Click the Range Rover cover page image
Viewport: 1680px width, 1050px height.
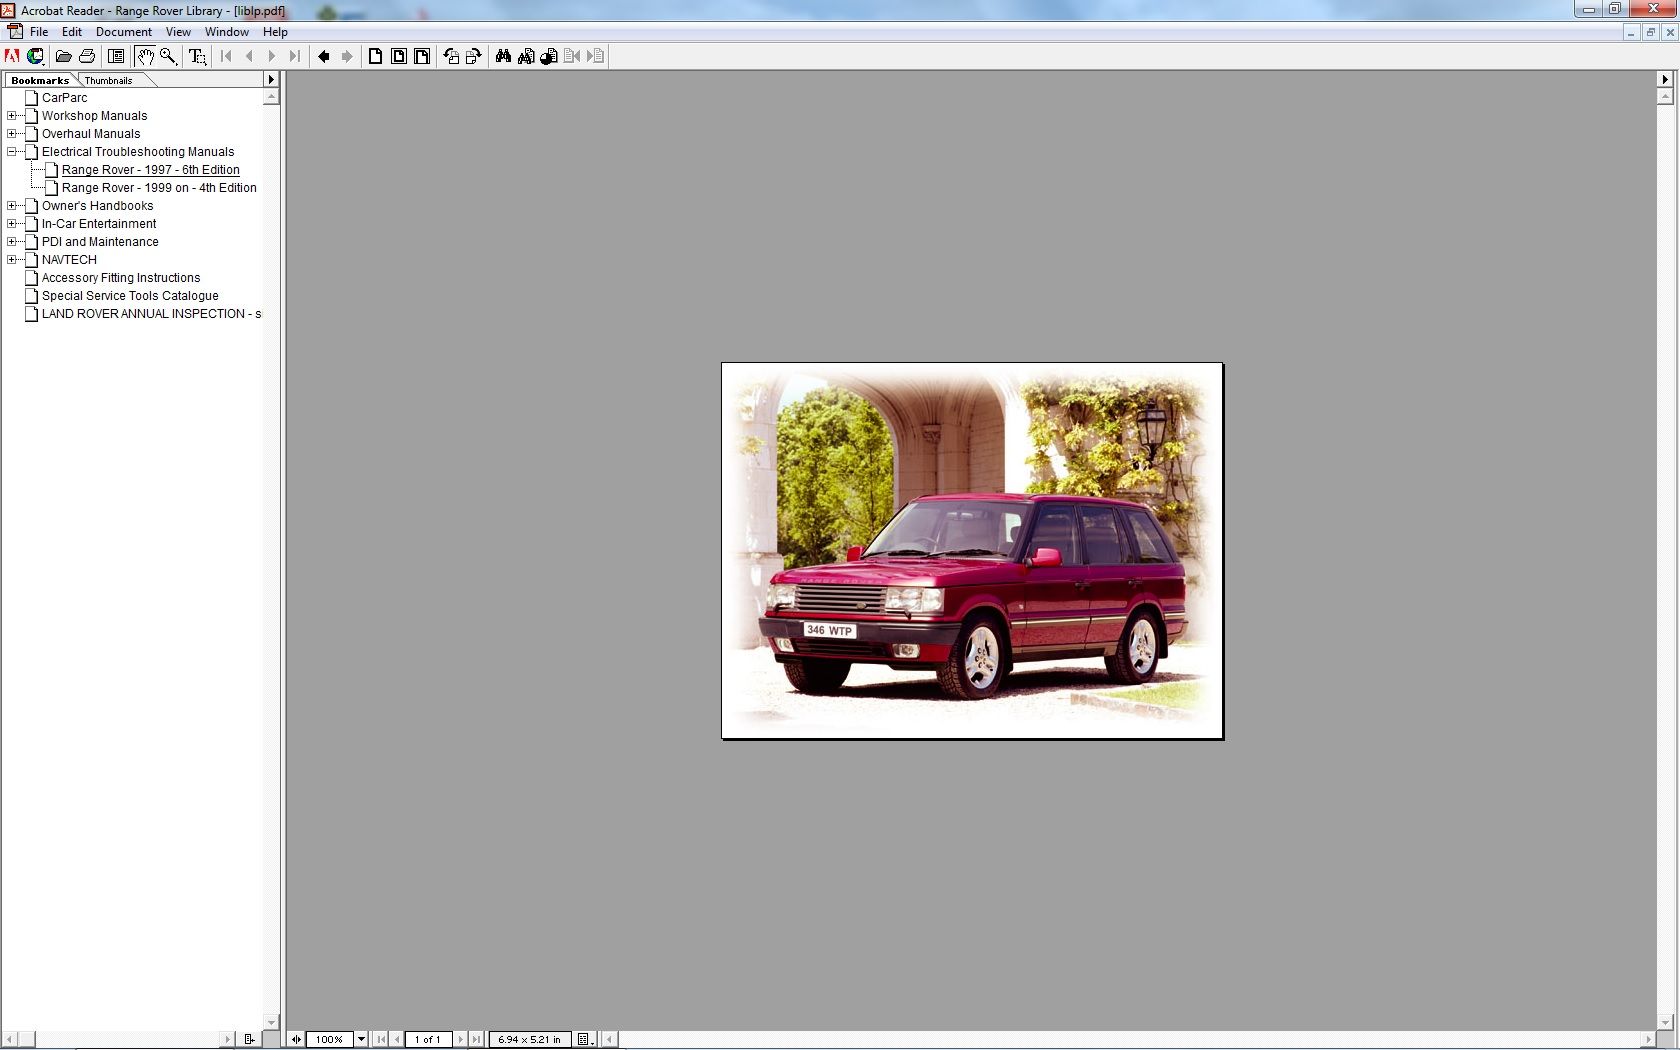[x=972, y=551]
